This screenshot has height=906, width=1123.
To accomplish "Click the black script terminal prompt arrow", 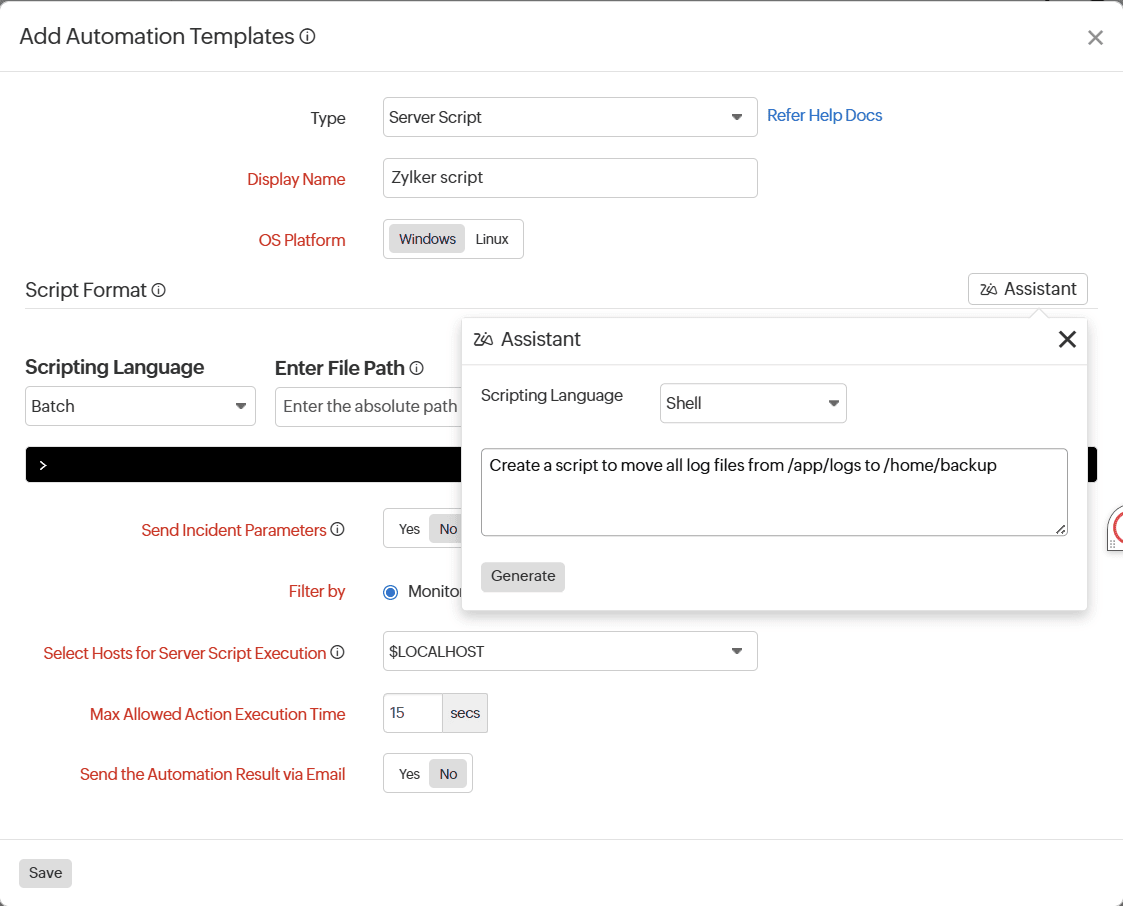I will click(x=43, y=465).
